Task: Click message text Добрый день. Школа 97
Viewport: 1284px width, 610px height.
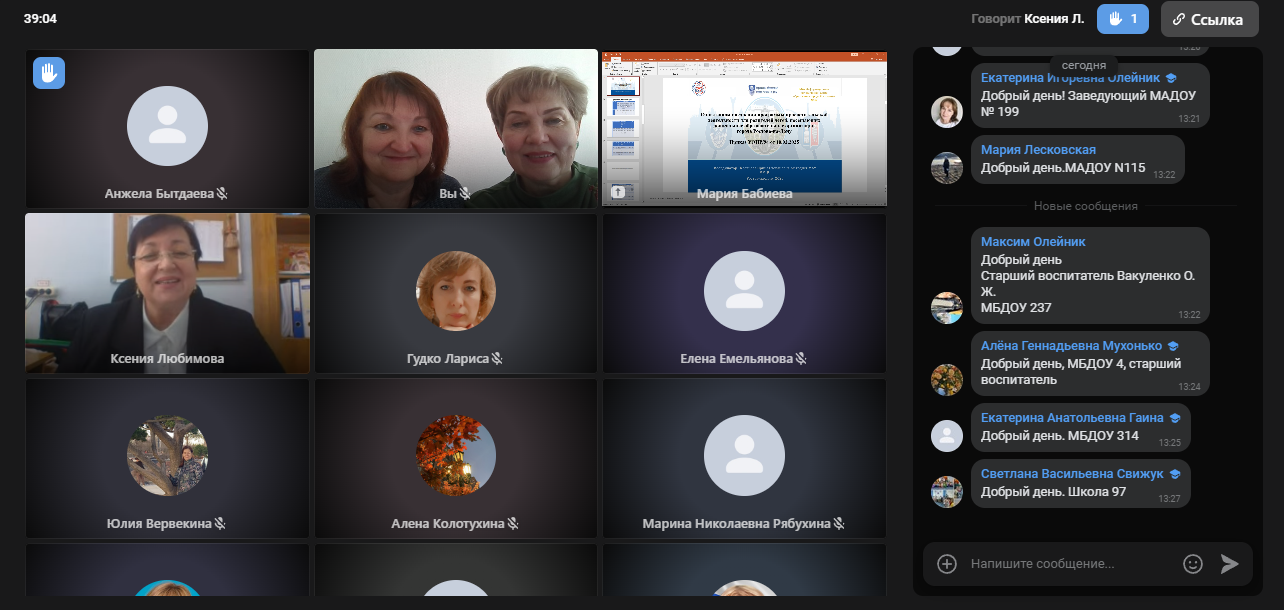Action: coord(1054,492)
